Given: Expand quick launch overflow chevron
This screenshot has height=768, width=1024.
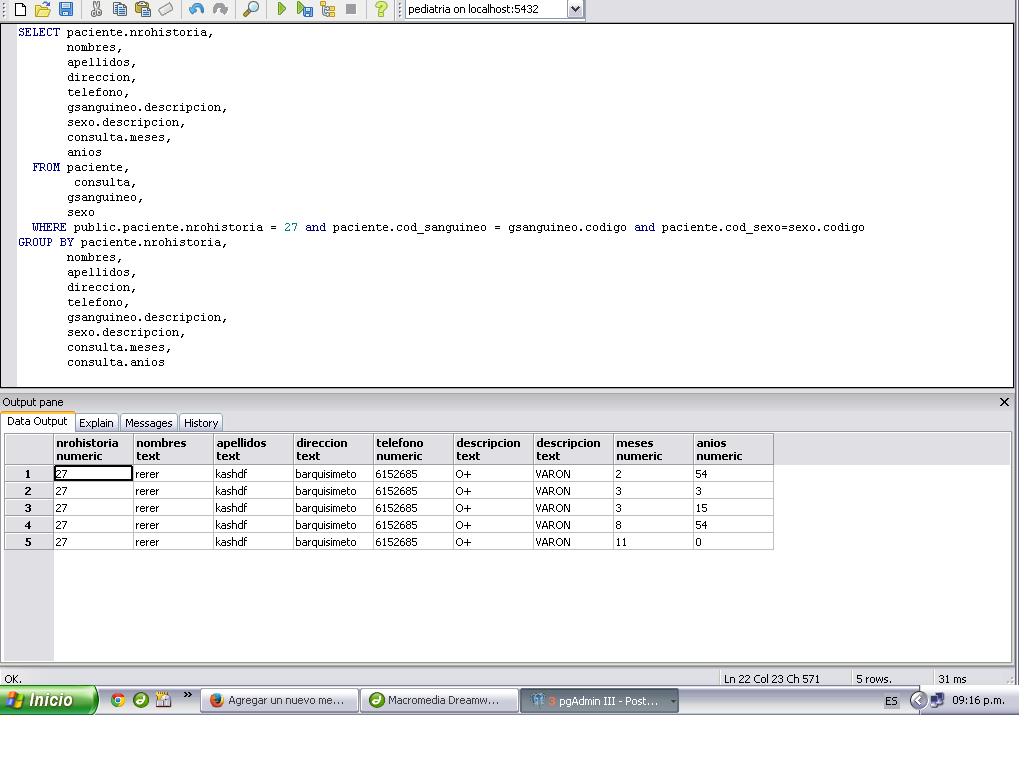Looking at the screenshot, I should coord(188,695).
